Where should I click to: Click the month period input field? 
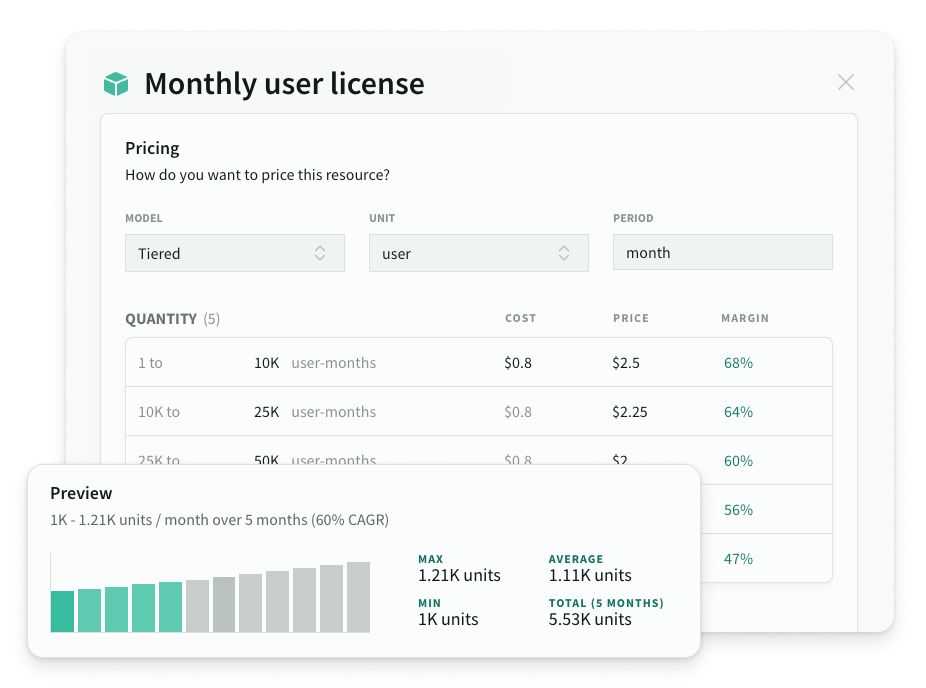722,253
